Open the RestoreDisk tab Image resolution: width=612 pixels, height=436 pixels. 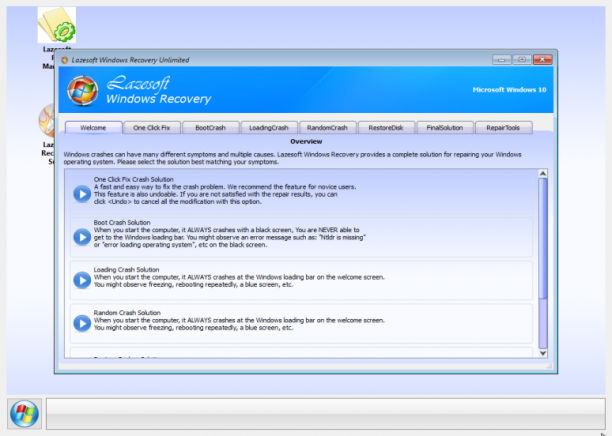386,128
